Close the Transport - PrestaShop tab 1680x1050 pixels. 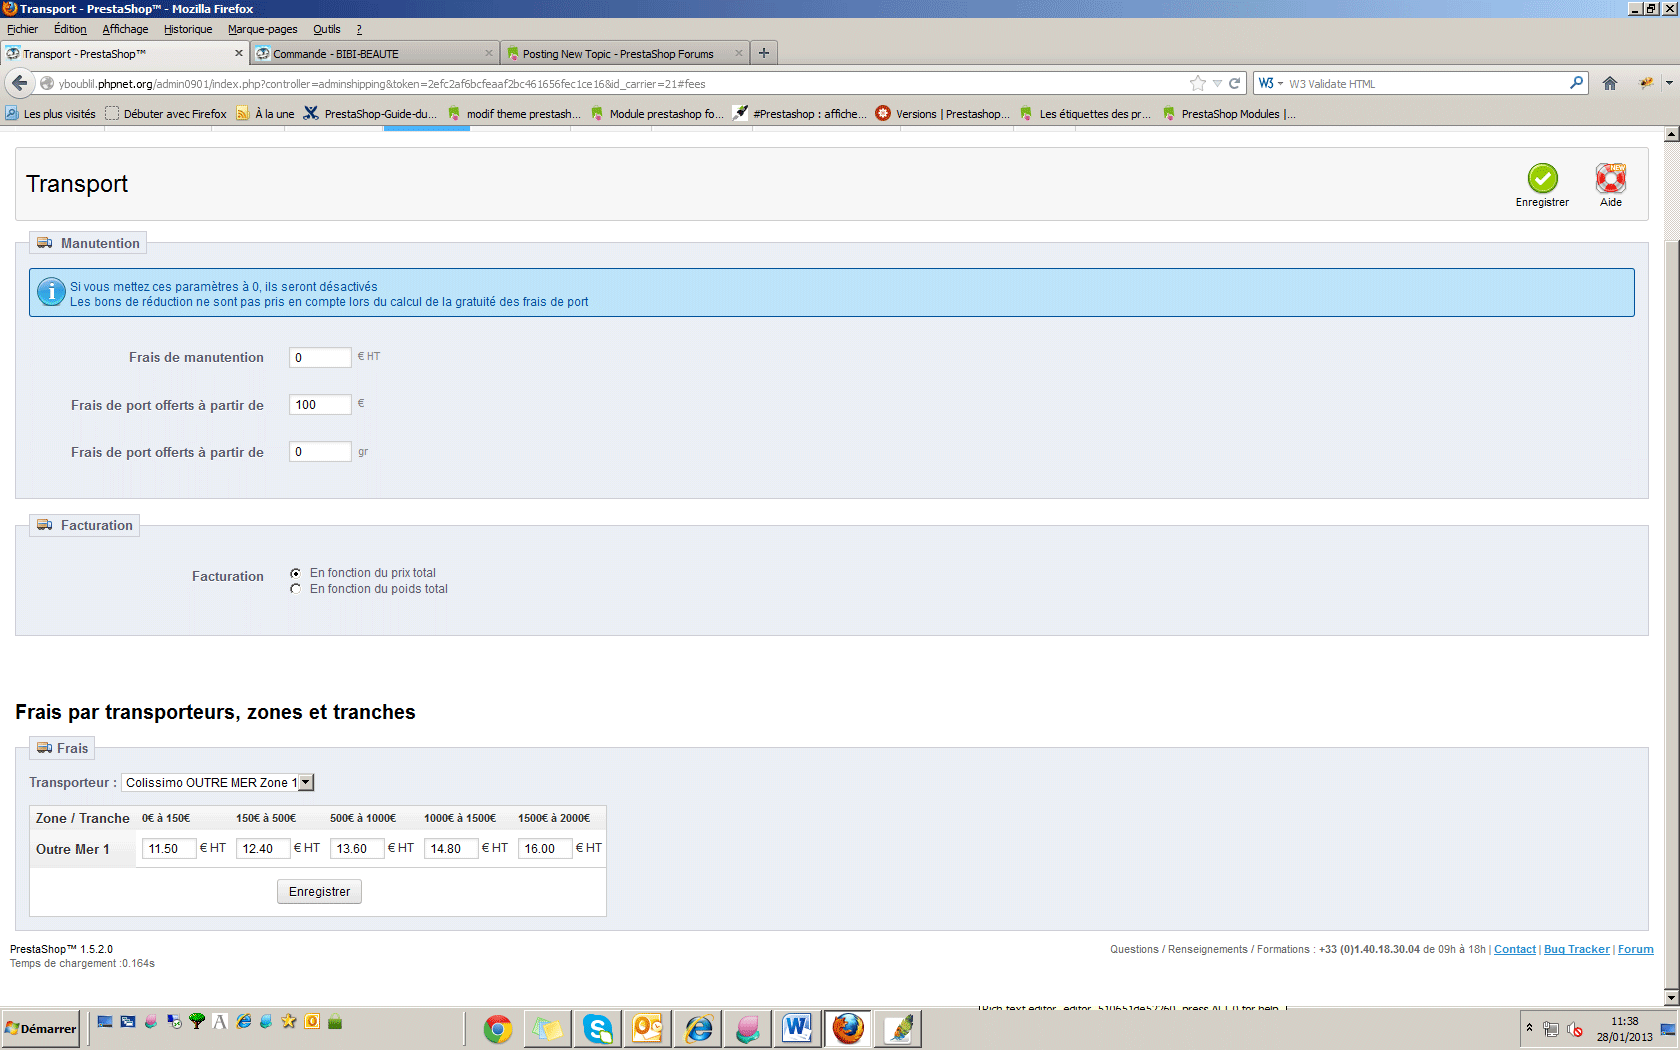point(239,53)
